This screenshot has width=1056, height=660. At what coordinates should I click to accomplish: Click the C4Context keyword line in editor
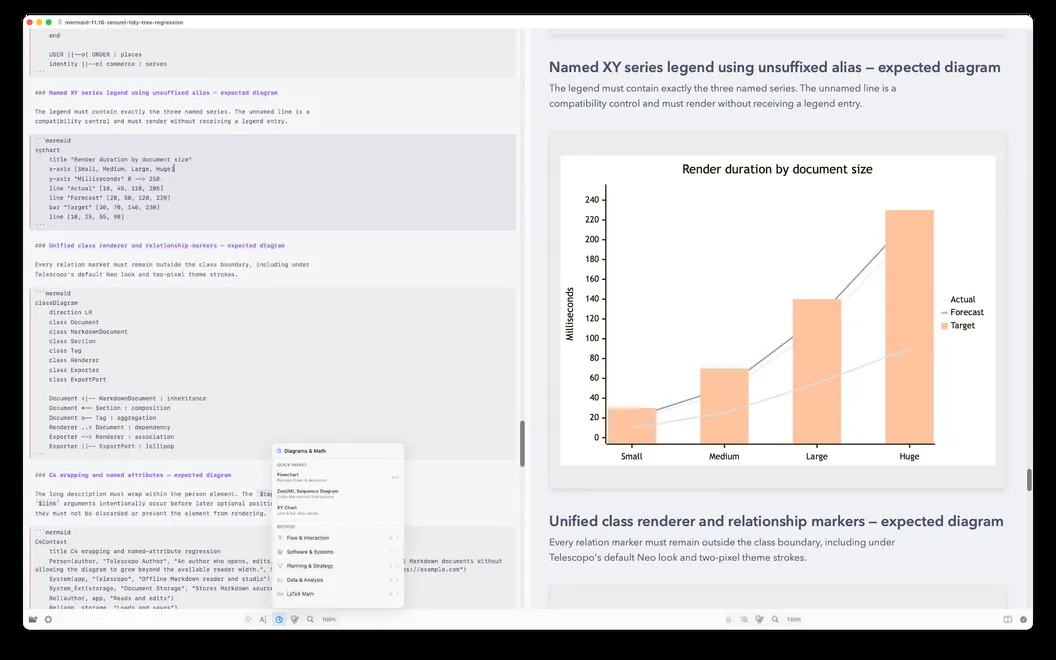coord(51,542)
